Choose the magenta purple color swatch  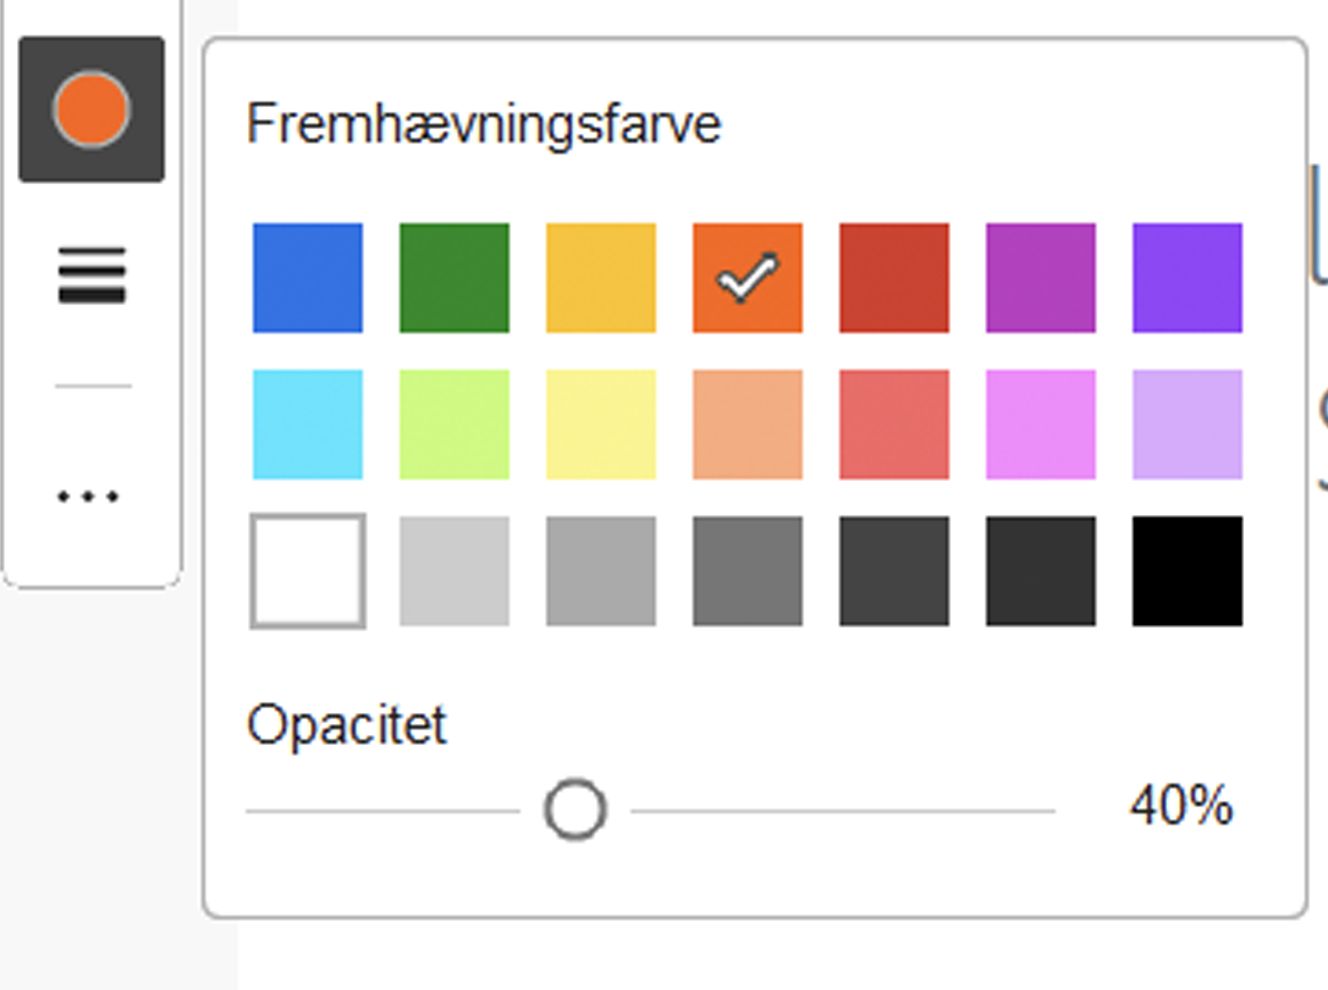(1040, 278)
